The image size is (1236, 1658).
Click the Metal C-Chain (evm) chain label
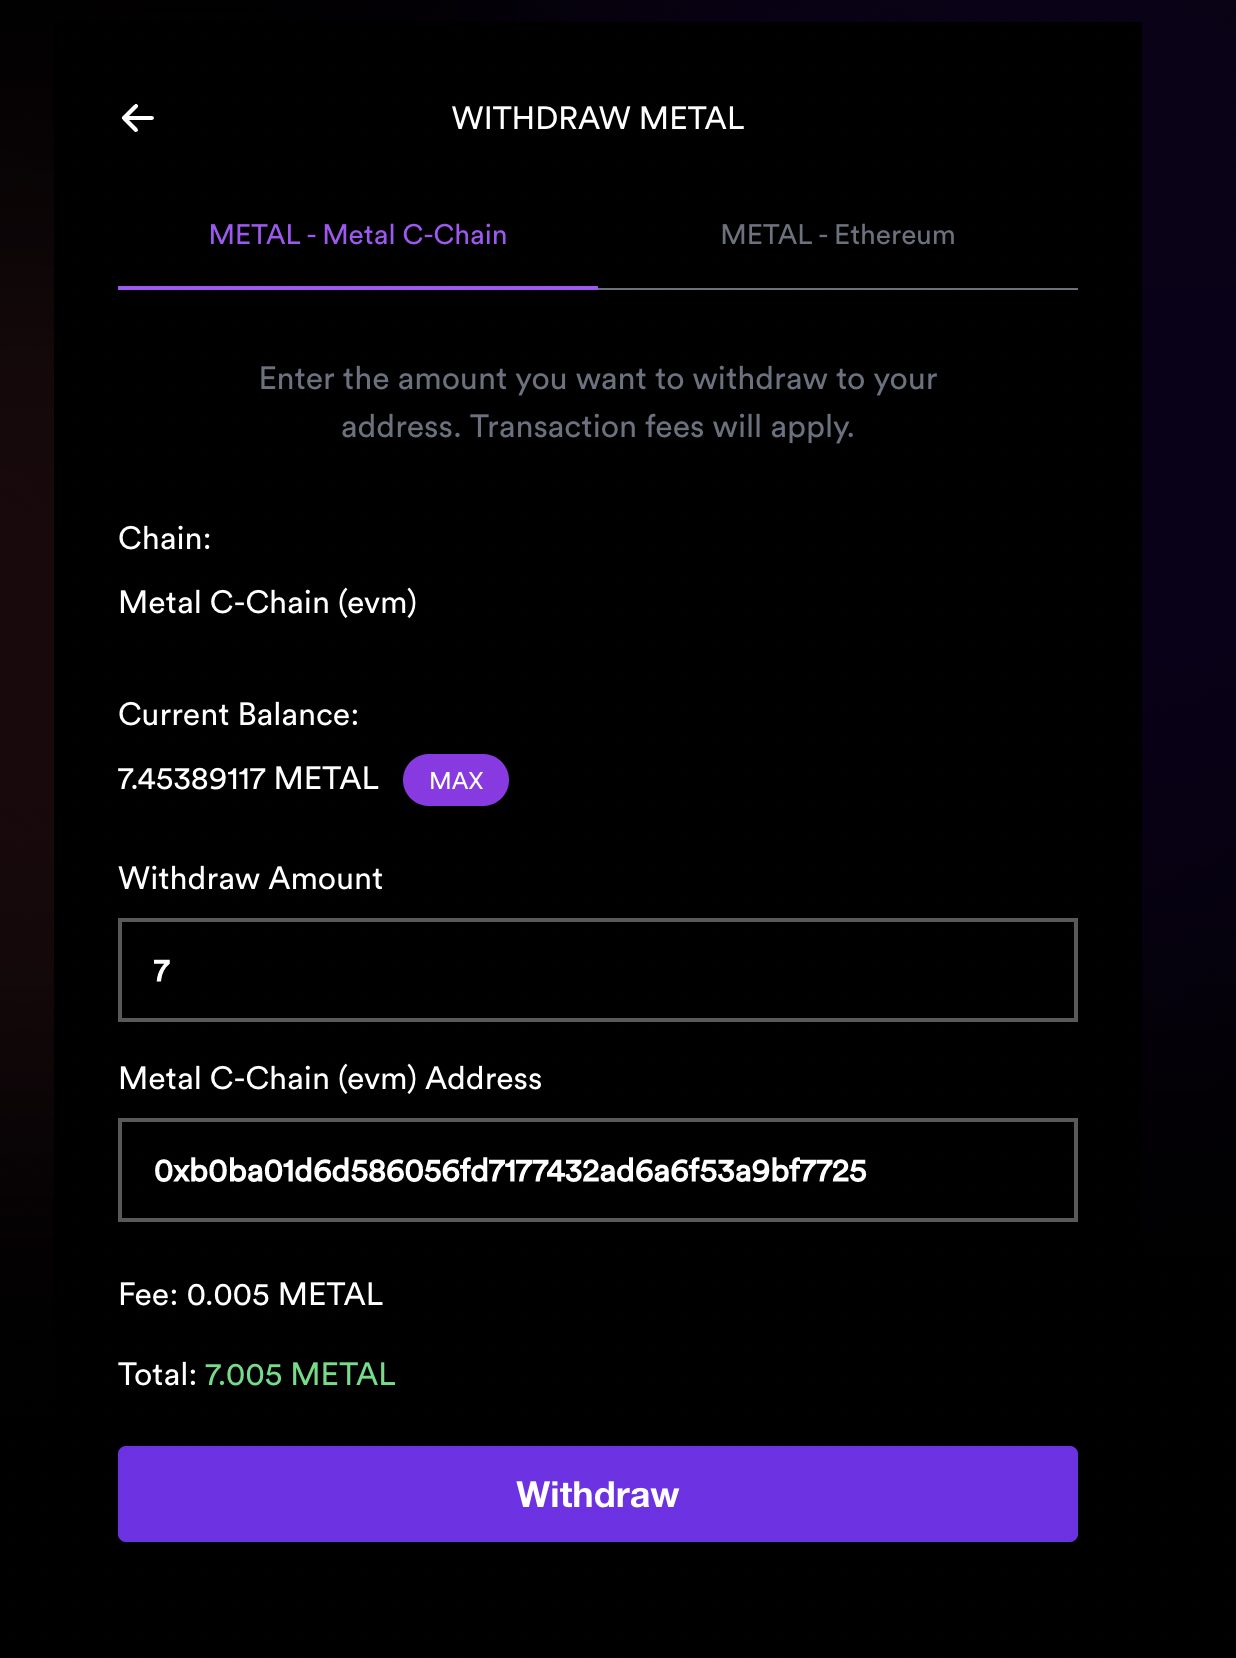point(267,602)
